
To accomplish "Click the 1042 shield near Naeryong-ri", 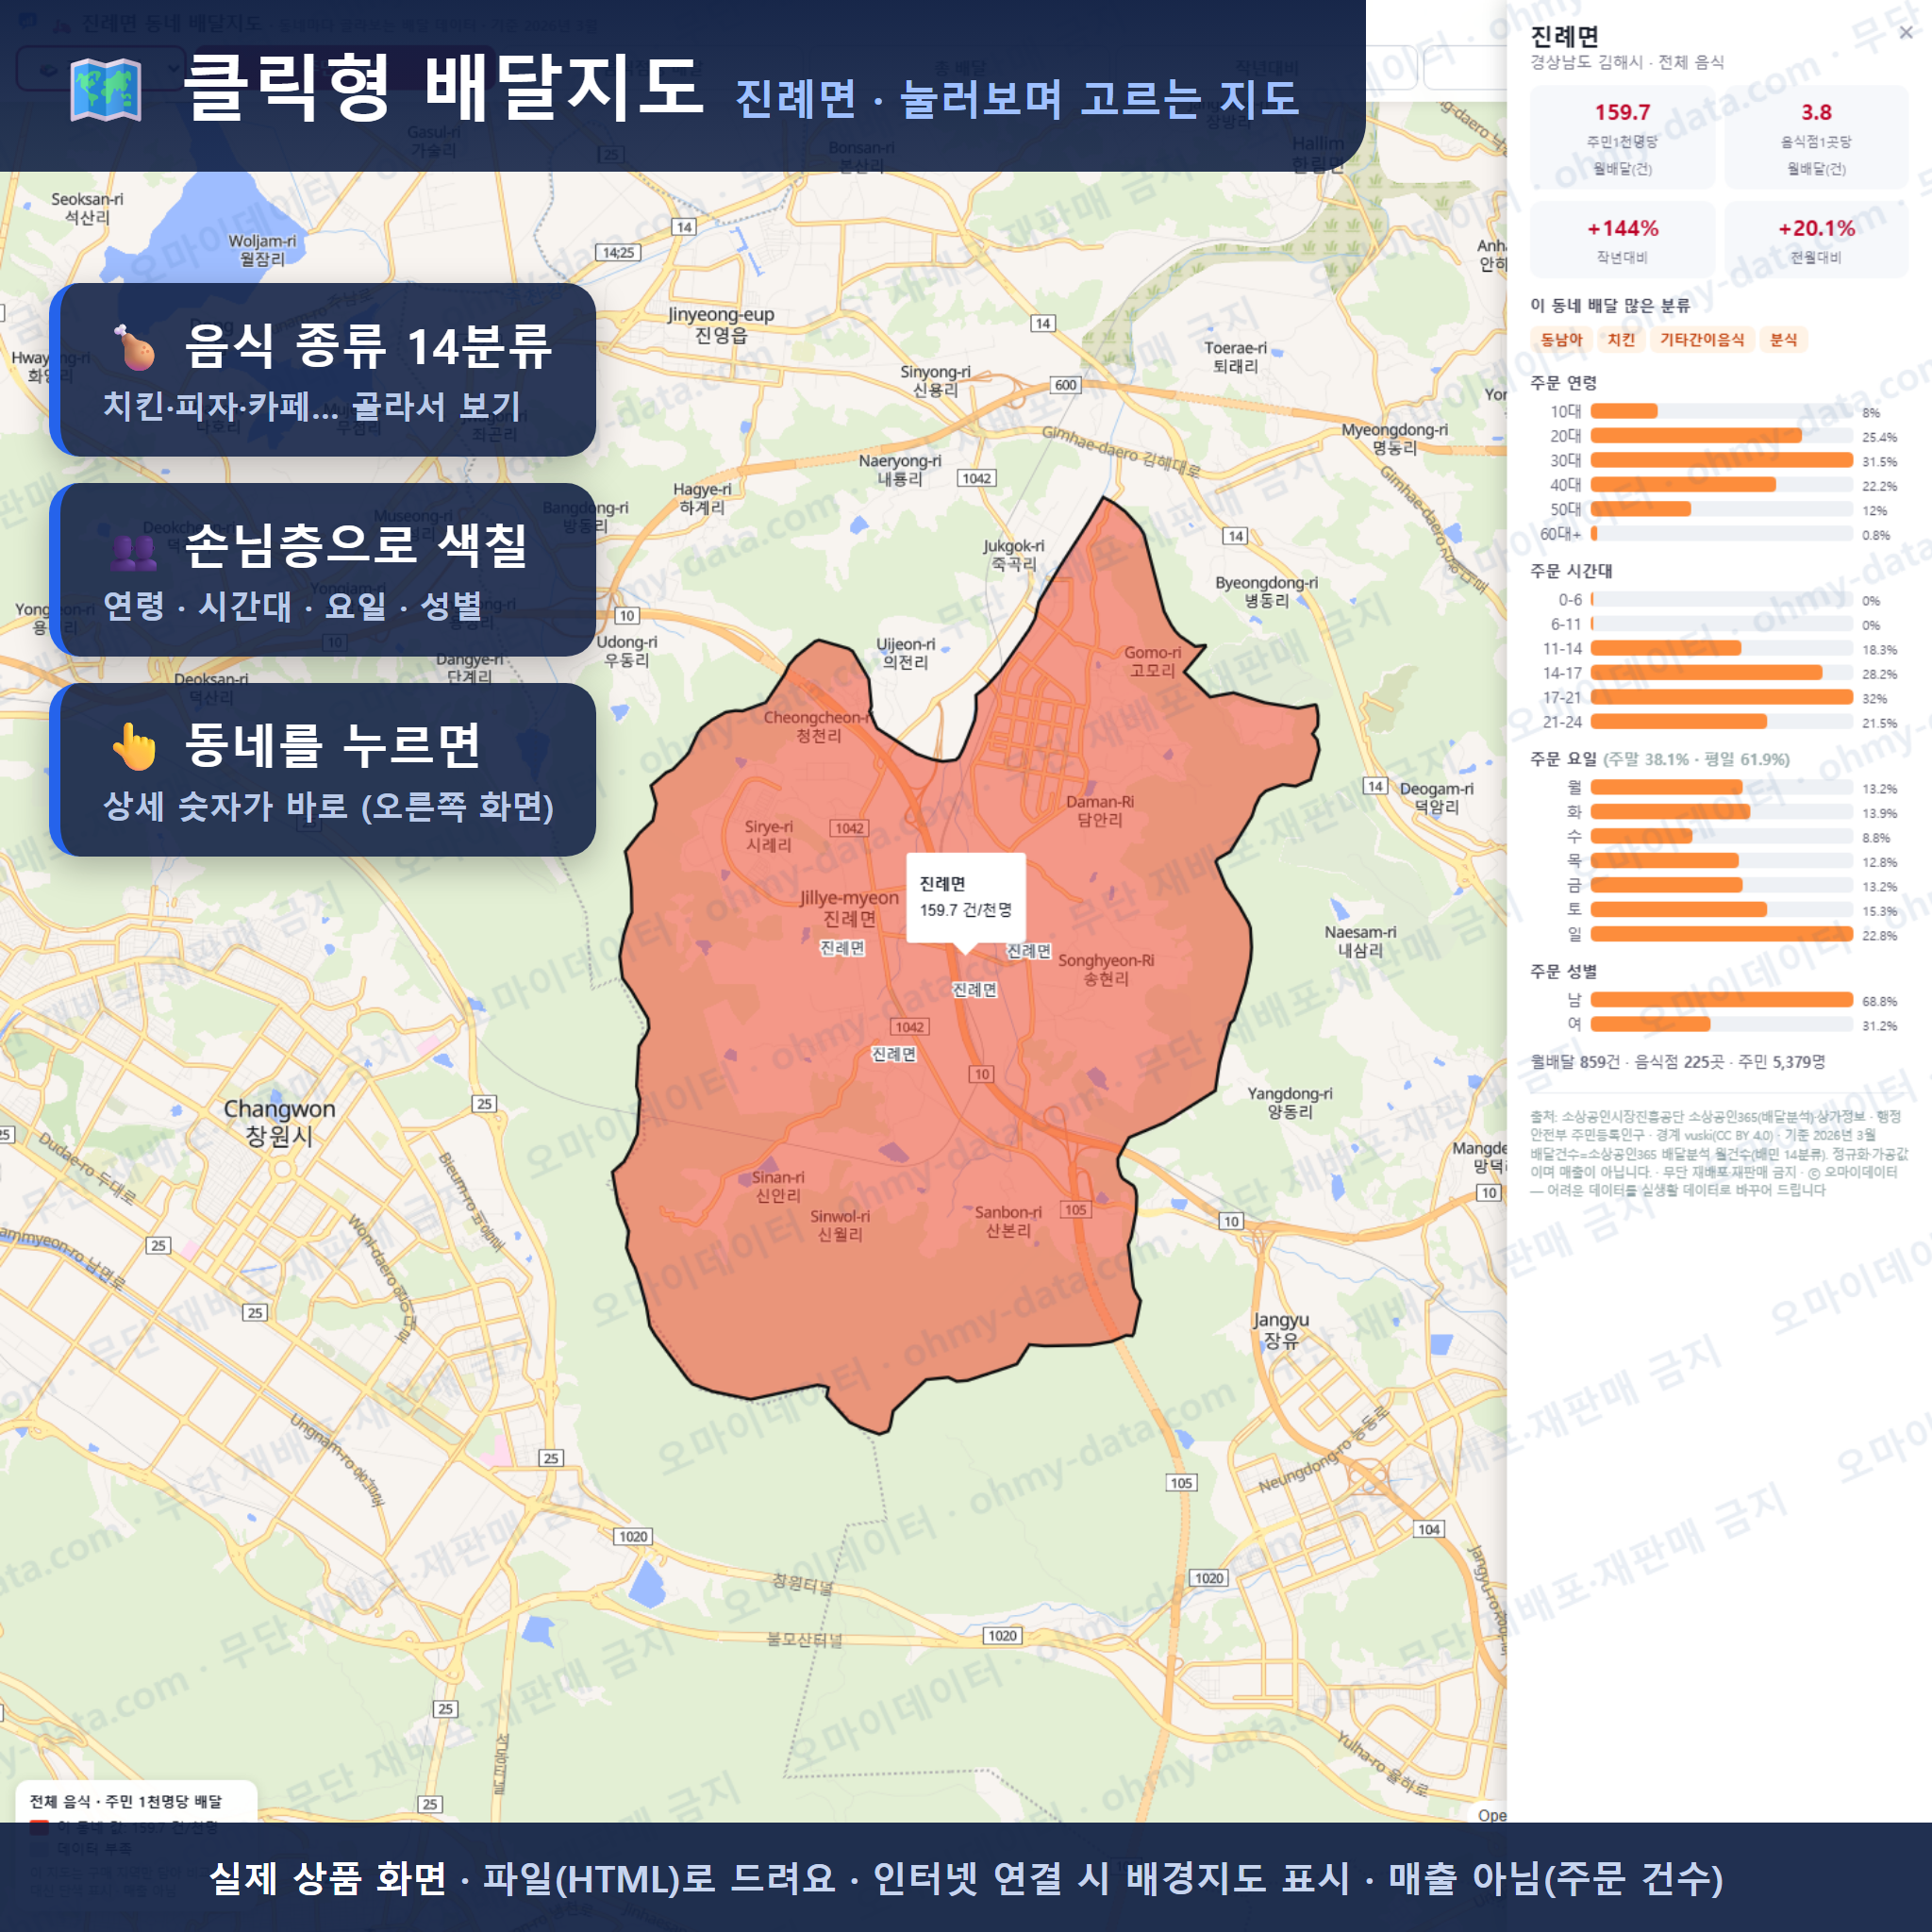I will click(x=976, y=478).
